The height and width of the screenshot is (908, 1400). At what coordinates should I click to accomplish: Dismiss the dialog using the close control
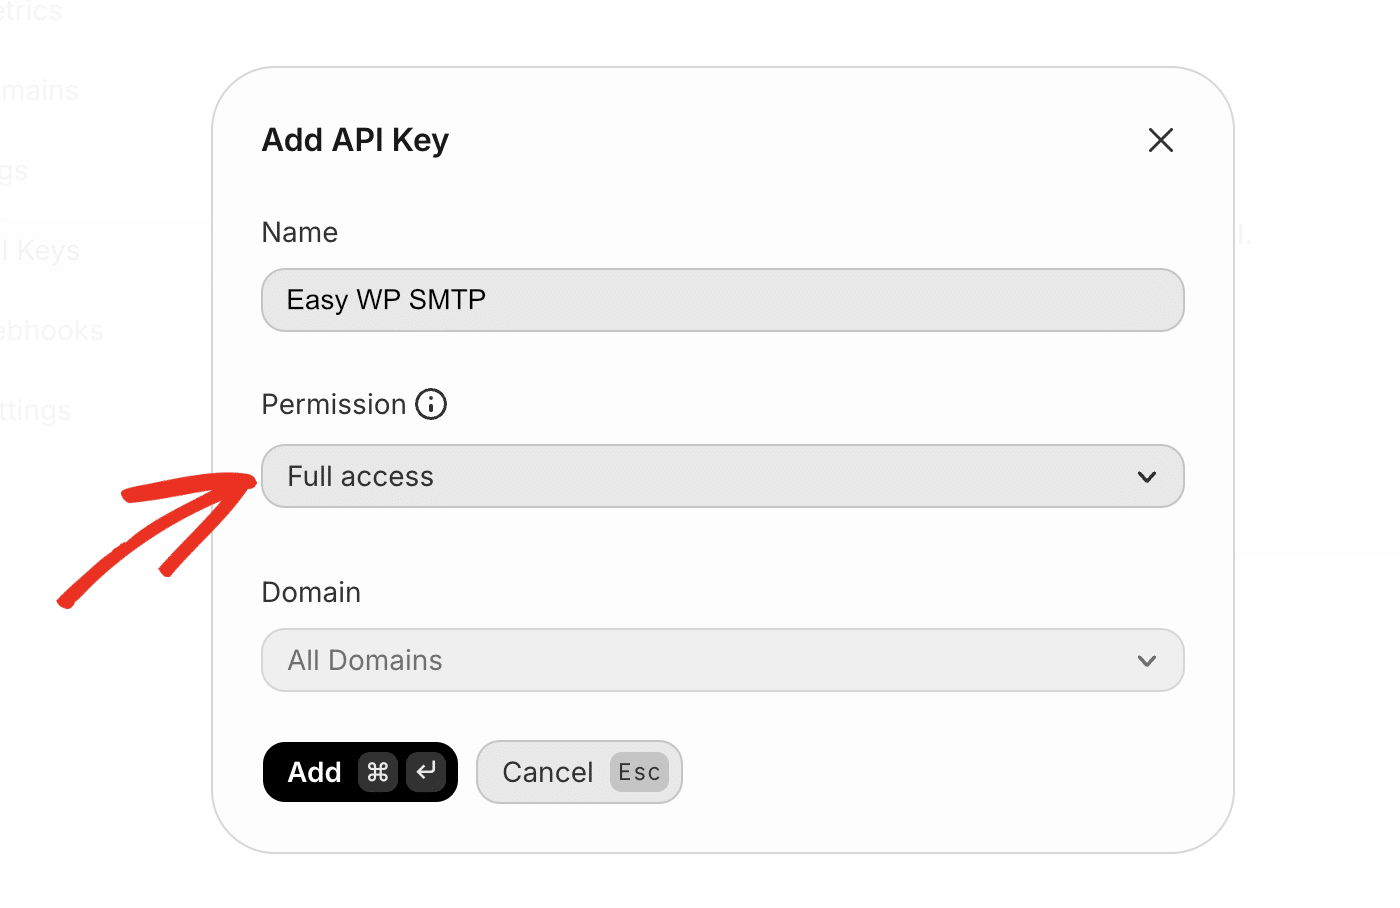pyautogui.click(x=1160, y=140)
